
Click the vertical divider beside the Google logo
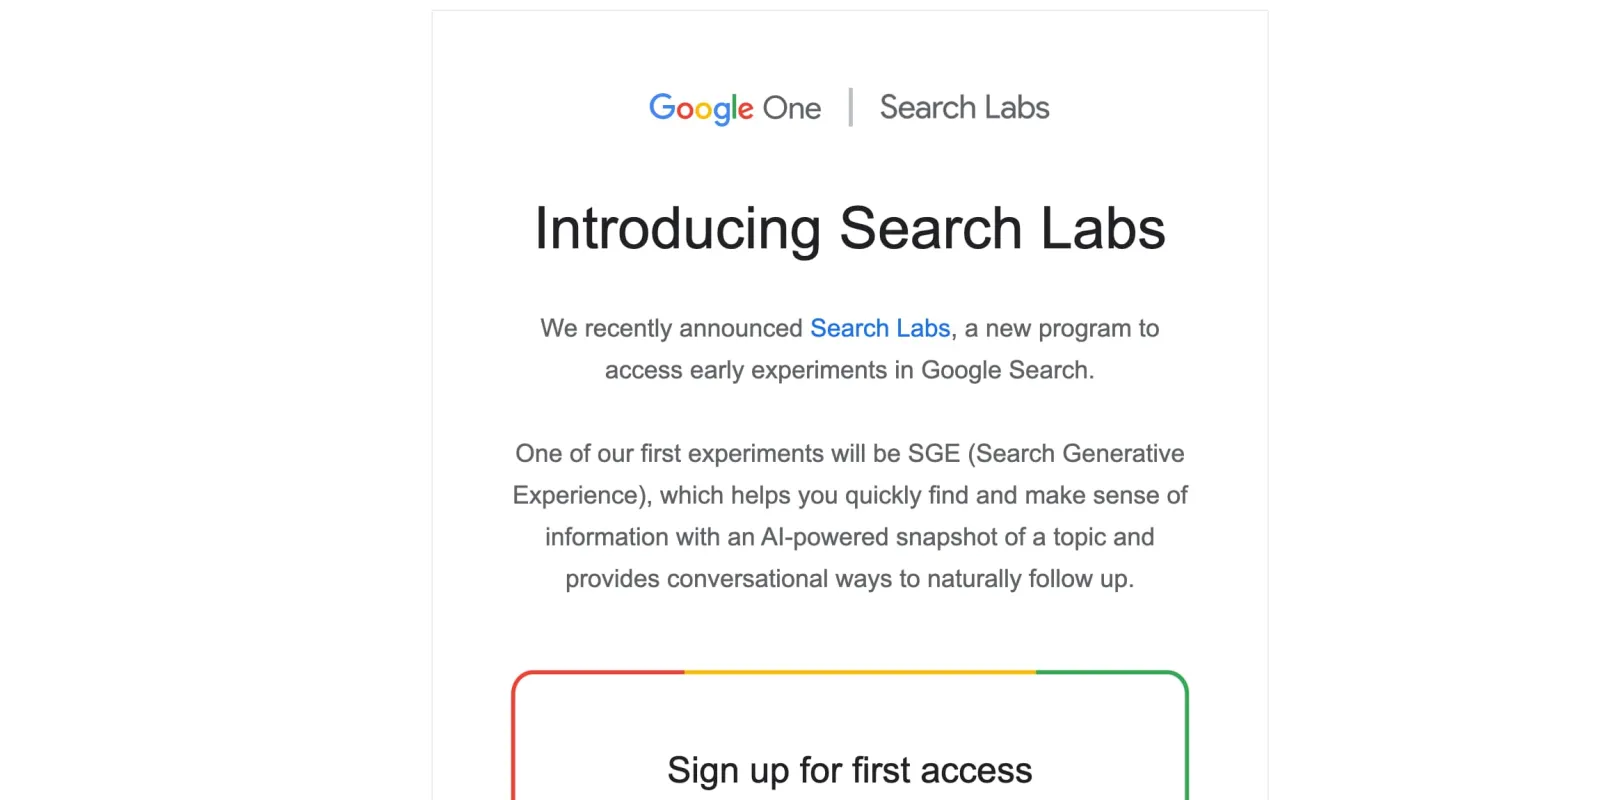pos(850,106)
